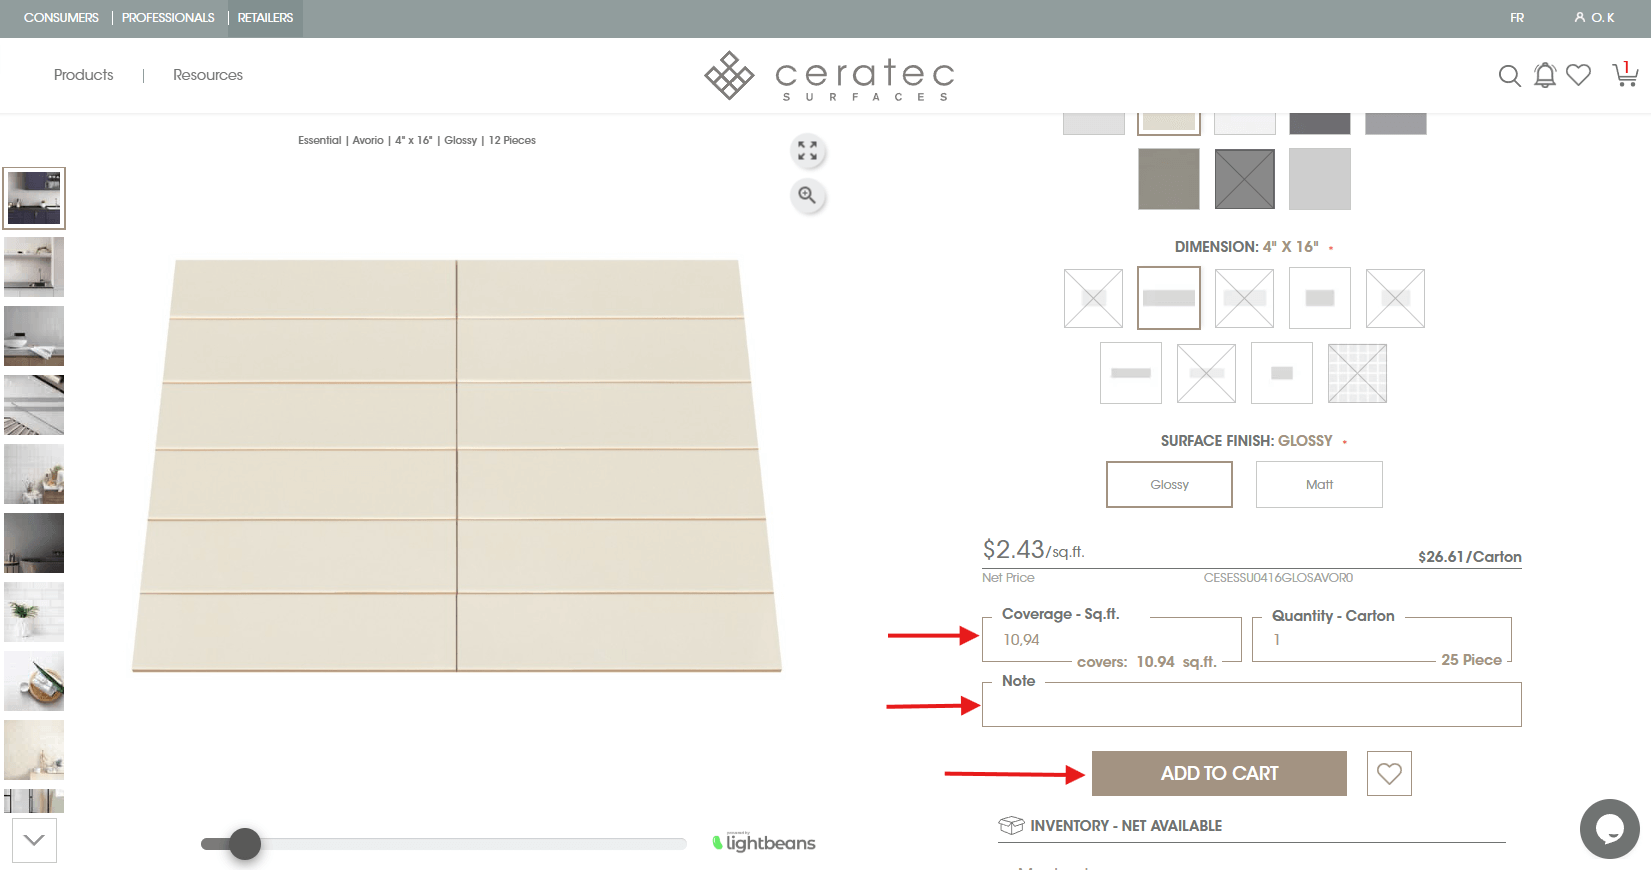View the white shelf kitchen thumbnail
This screenshot has height=870, width=1651.
(x=34, y=267)
